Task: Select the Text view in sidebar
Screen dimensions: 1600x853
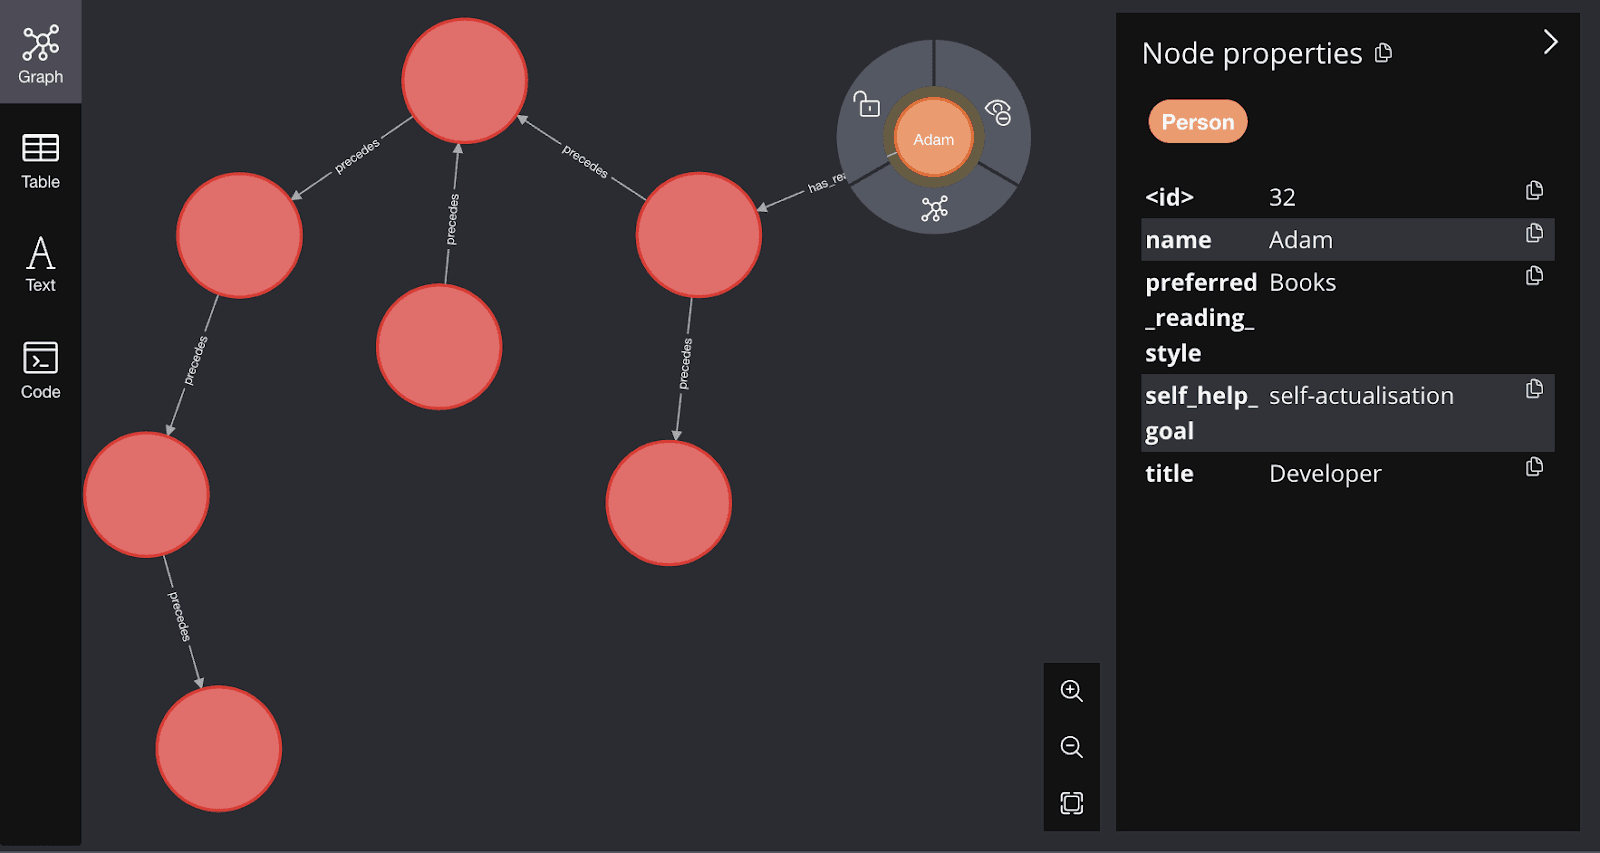Action: [x=40, y=264]
